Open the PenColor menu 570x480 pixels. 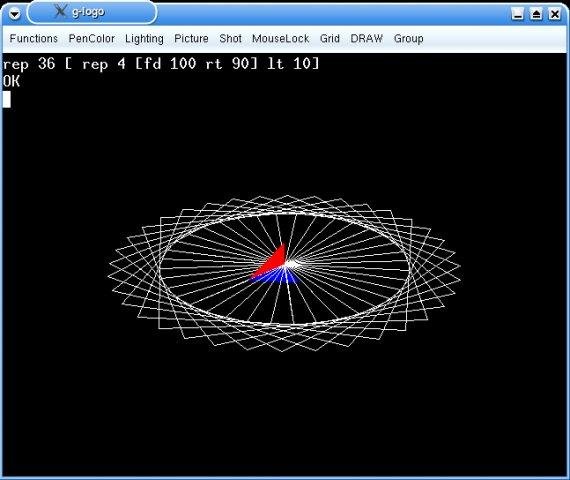[92, 39]
